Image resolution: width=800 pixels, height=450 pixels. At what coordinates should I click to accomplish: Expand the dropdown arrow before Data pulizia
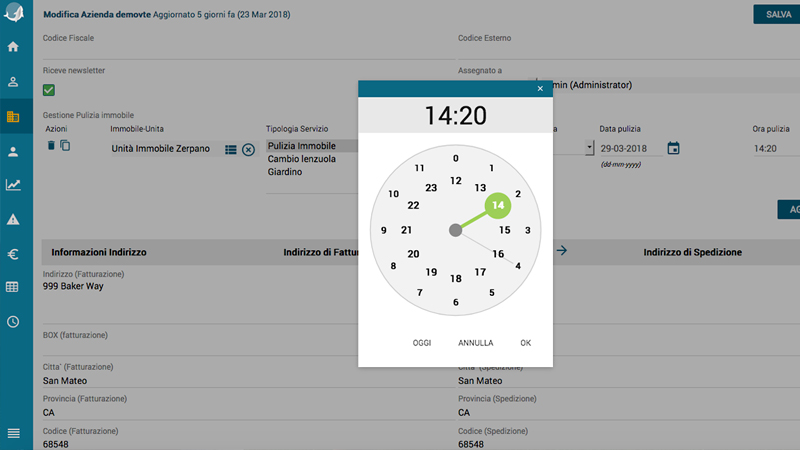pos(588,148)
